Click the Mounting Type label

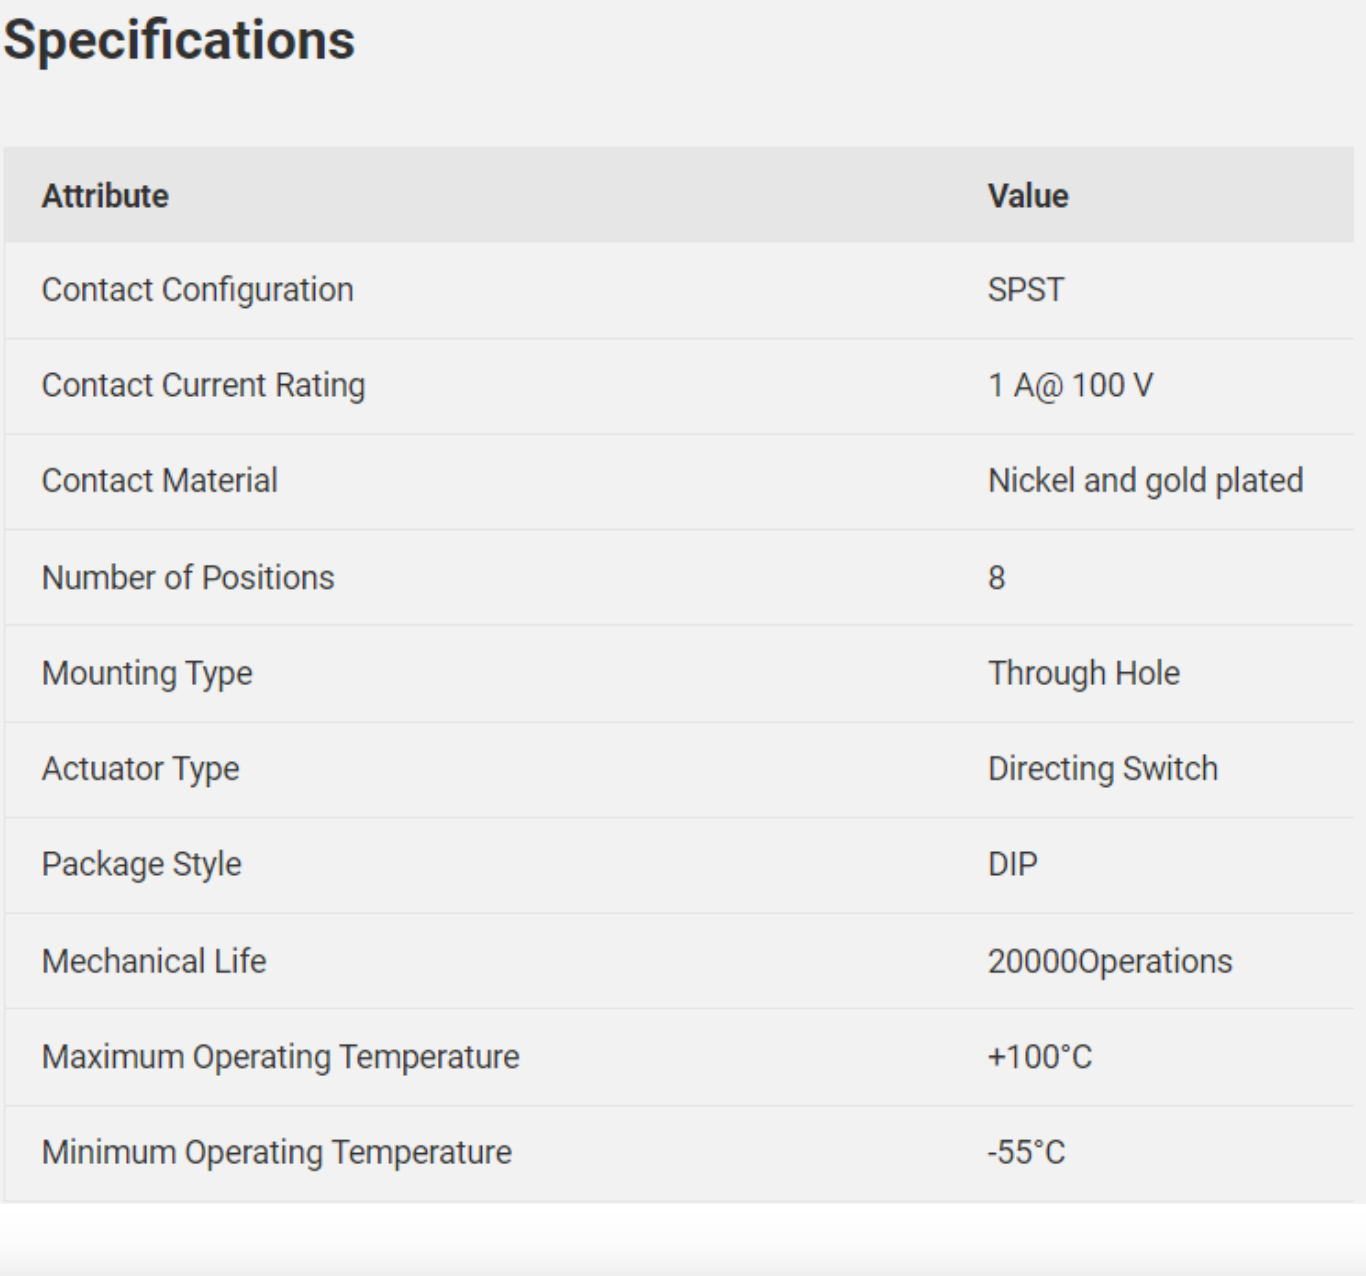pyautogui.click(x=147, y=674)
